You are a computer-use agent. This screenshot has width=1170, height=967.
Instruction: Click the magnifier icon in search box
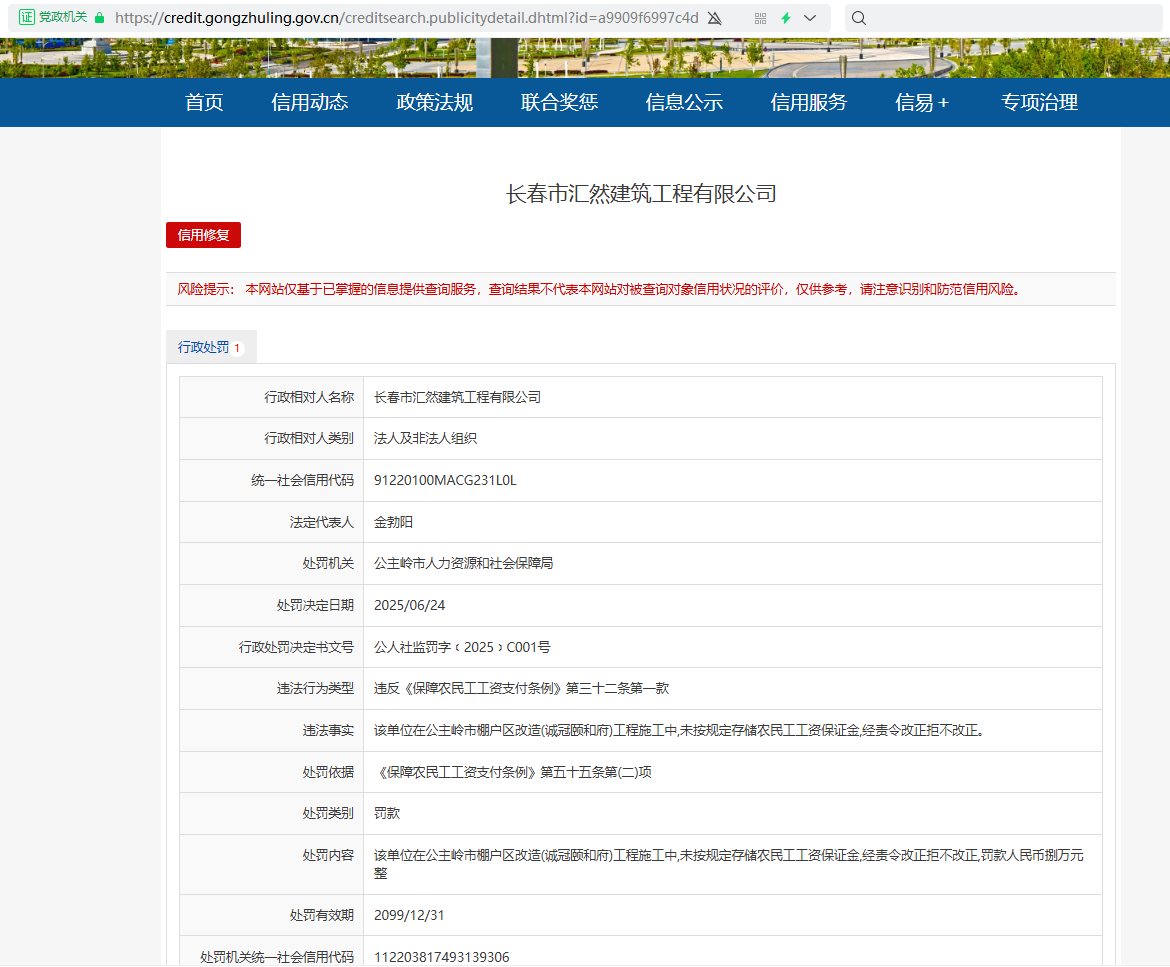(x=859, y=18)
